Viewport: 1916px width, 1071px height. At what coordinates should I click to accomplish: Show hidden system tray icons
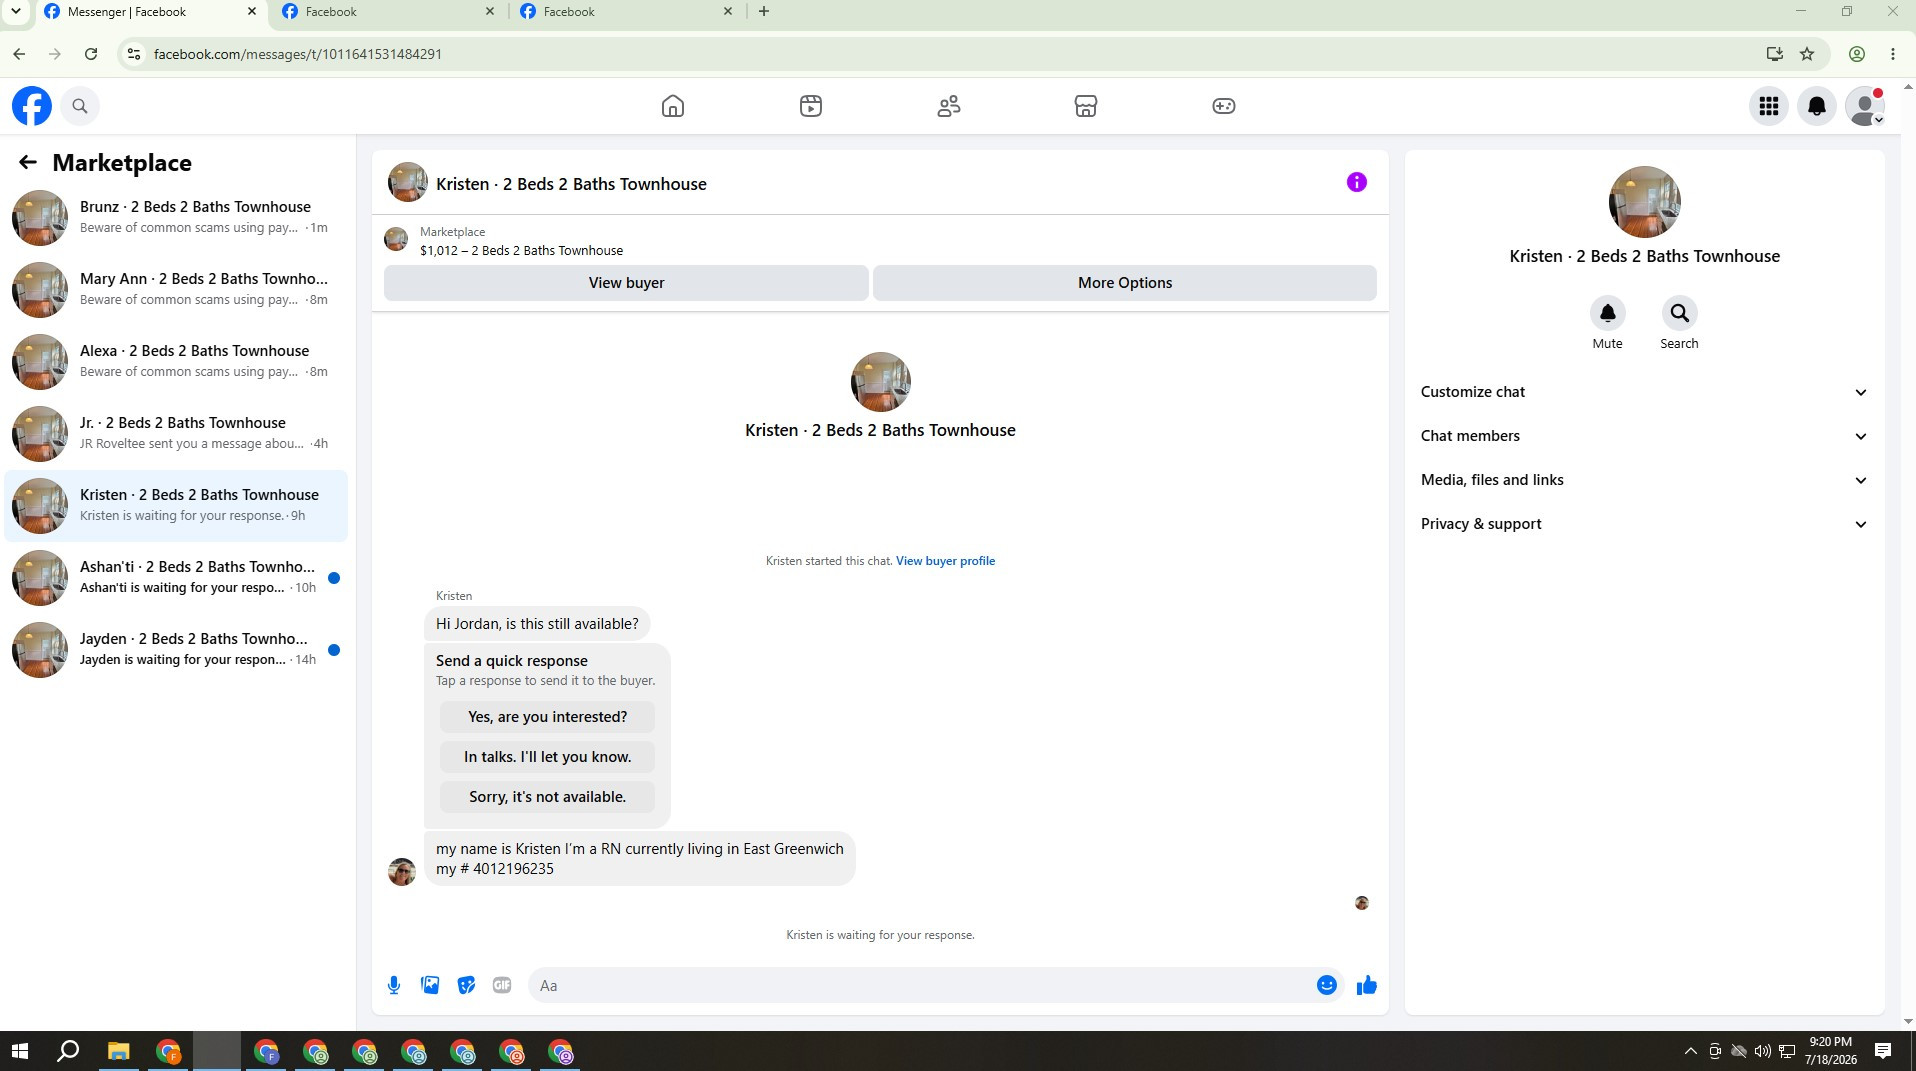point(1690,1051)
